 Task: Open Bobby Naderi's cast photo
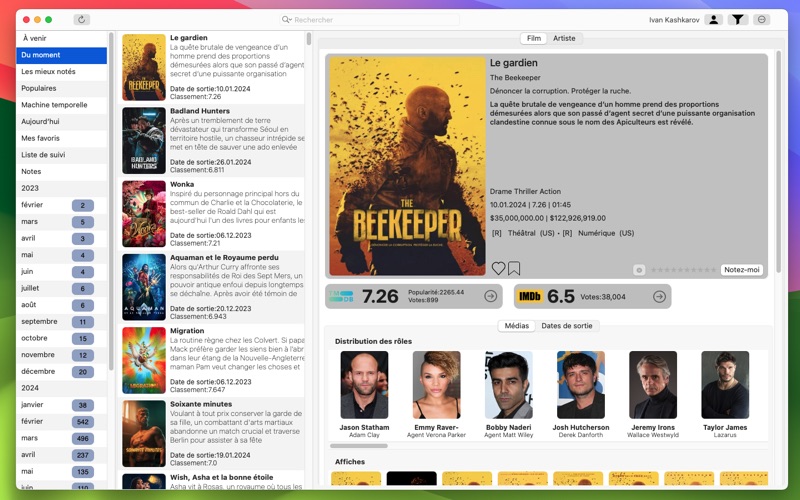pos(509,385)
